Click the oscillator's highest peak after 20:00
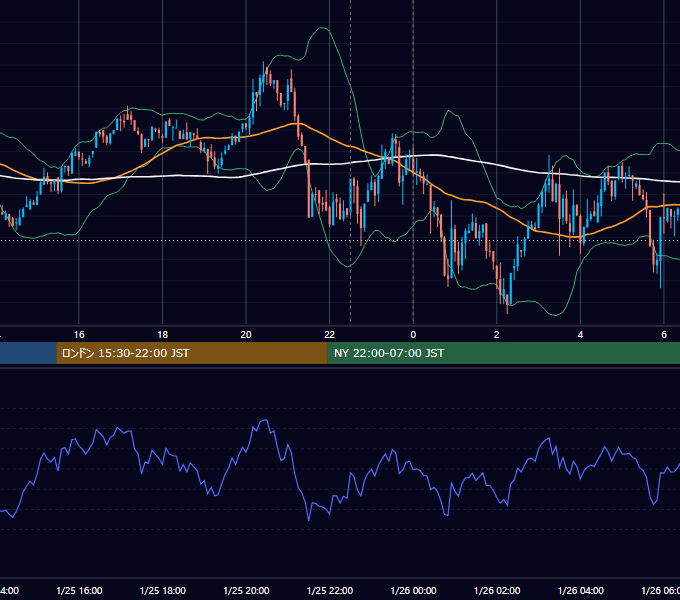680x600 pixels. tap(264, 420)
